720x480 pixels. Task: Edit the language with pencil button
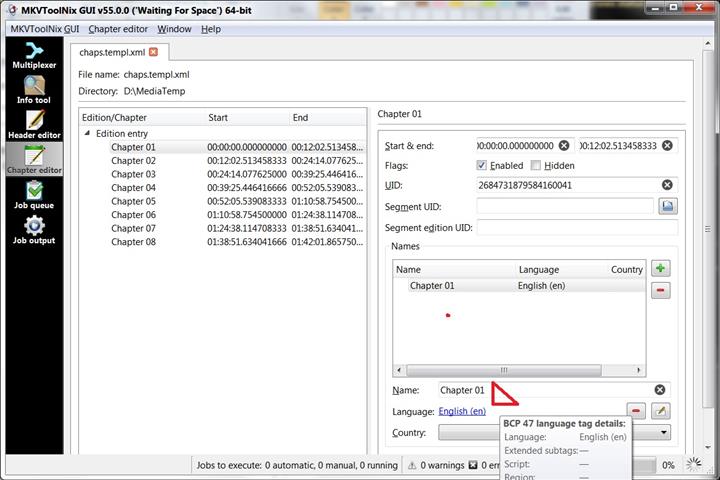[660, 411]
